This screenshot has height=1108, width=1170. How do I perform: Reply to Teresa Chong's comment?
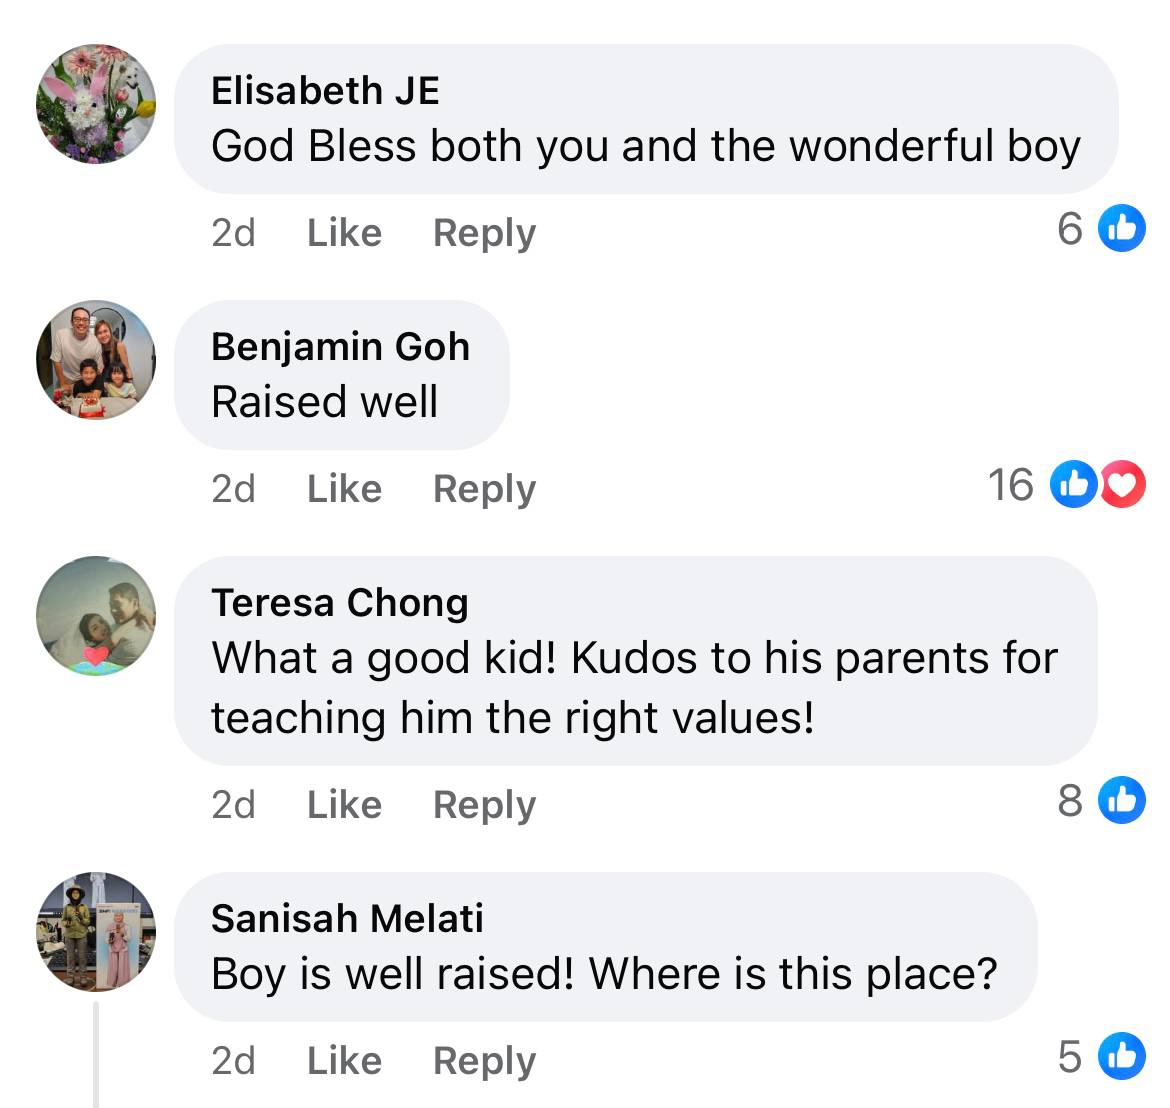(x=484, y=805)
